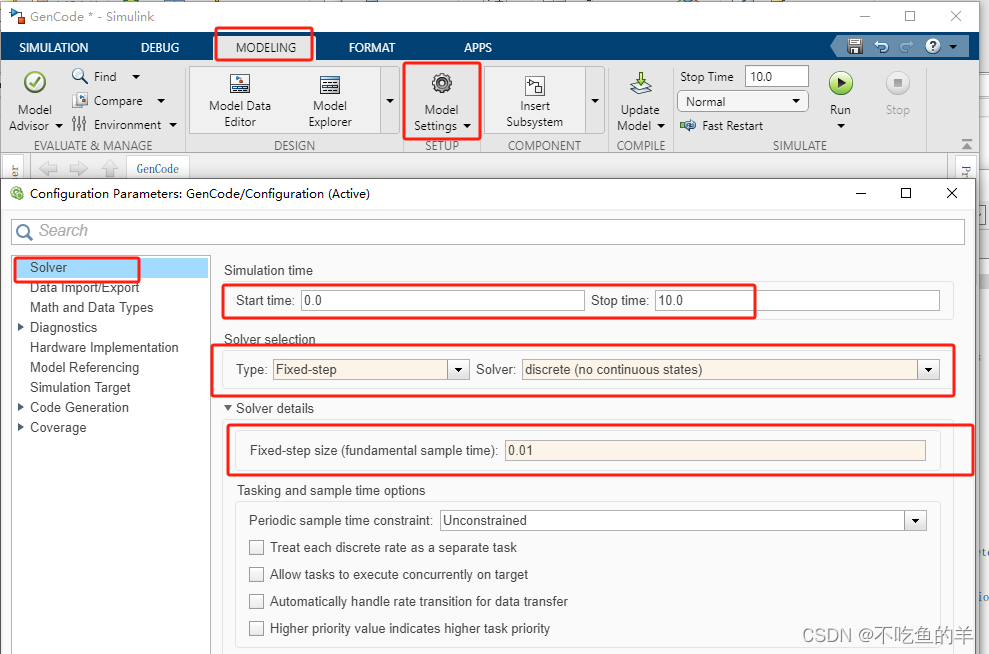989x654 pixels.
Task: Open the Component gallery dropdown arrow
Action: pos(595,101)
